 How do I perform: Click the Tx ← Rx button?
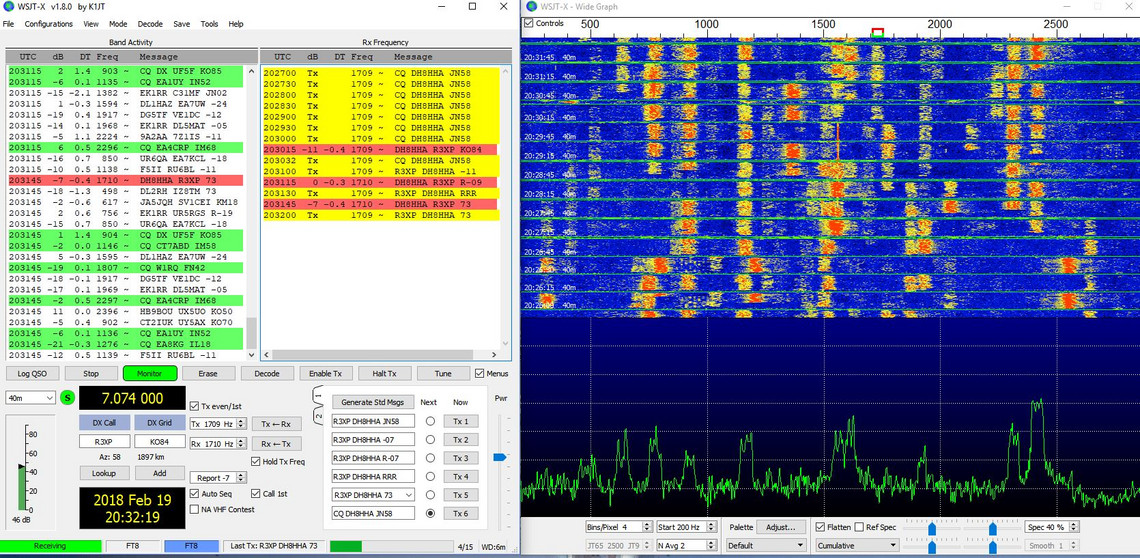point(276,424)
